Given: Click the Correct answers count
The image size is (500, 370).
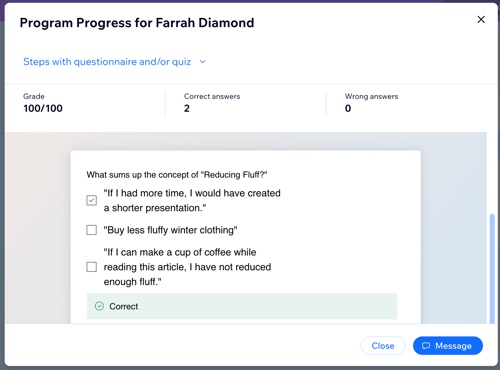Looking at the screenshot, I should (x=187, y=108).
